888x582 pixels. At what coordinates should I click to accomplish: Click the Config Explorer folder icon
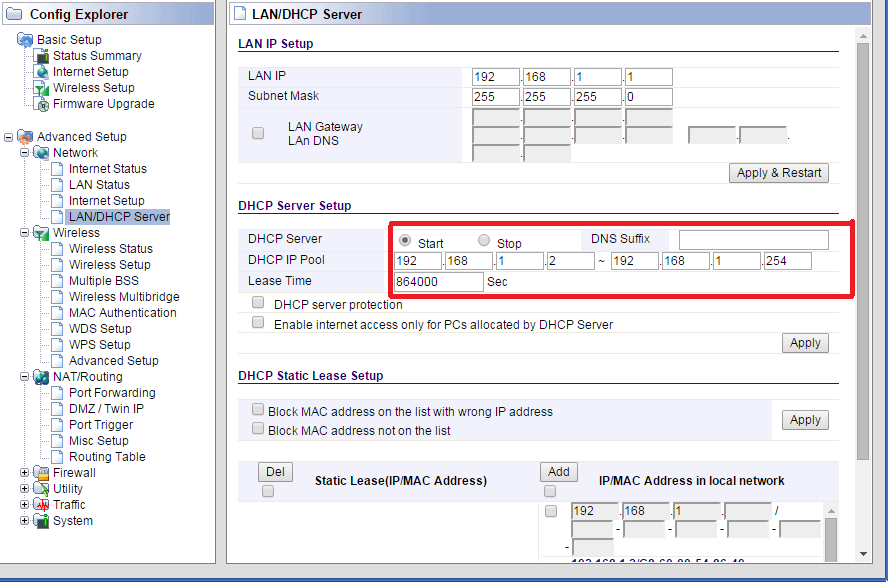pos(14,14)
